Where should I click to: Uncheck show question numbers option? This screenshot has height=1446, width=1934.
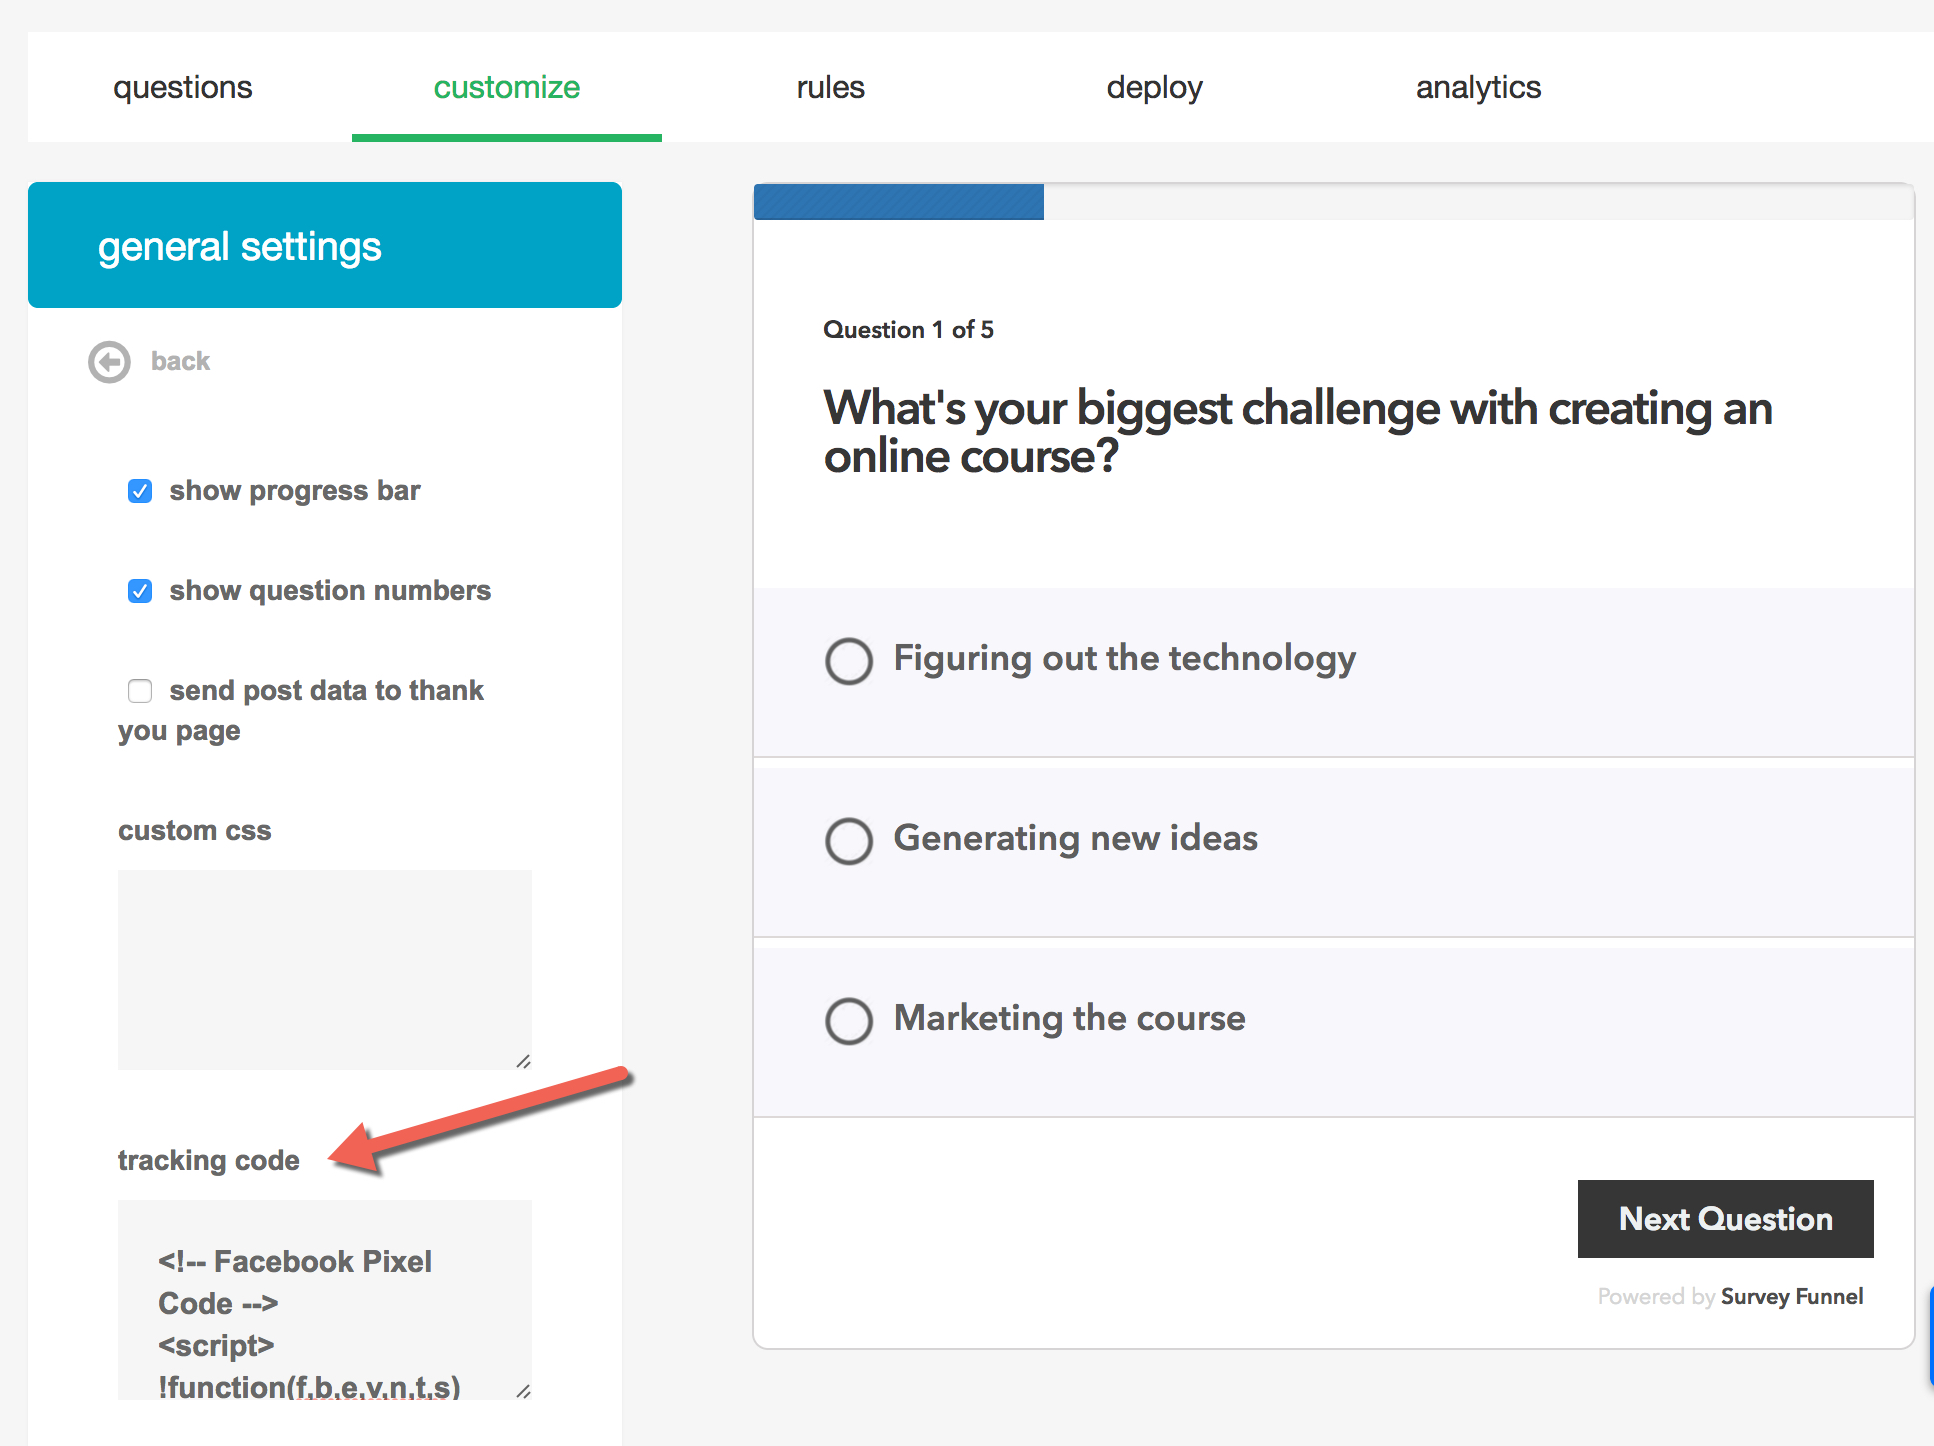click(x=140, y=591)
